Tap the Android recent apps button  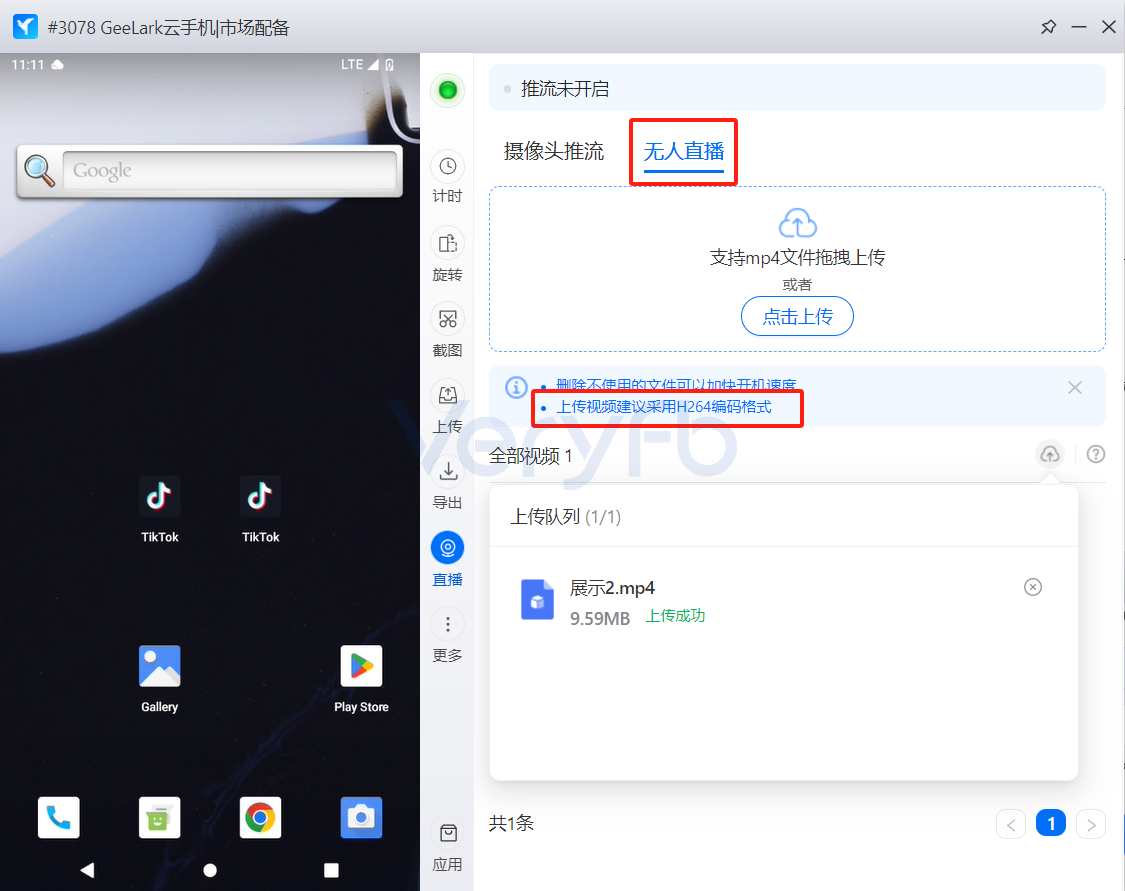(331, 870)
